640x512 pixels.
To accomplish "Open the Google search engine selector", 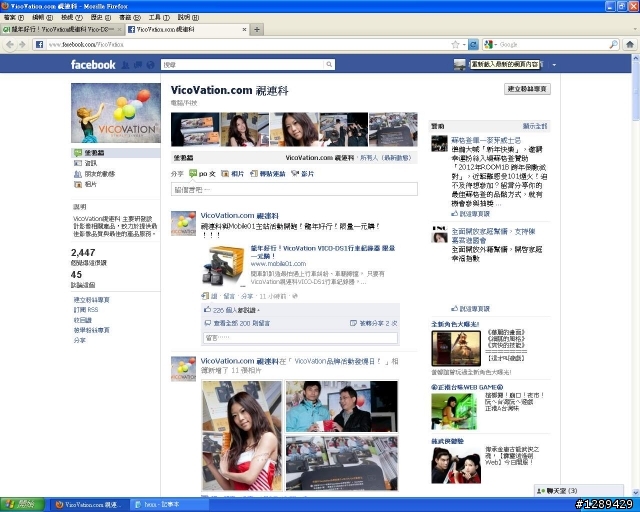I will 490,45.
